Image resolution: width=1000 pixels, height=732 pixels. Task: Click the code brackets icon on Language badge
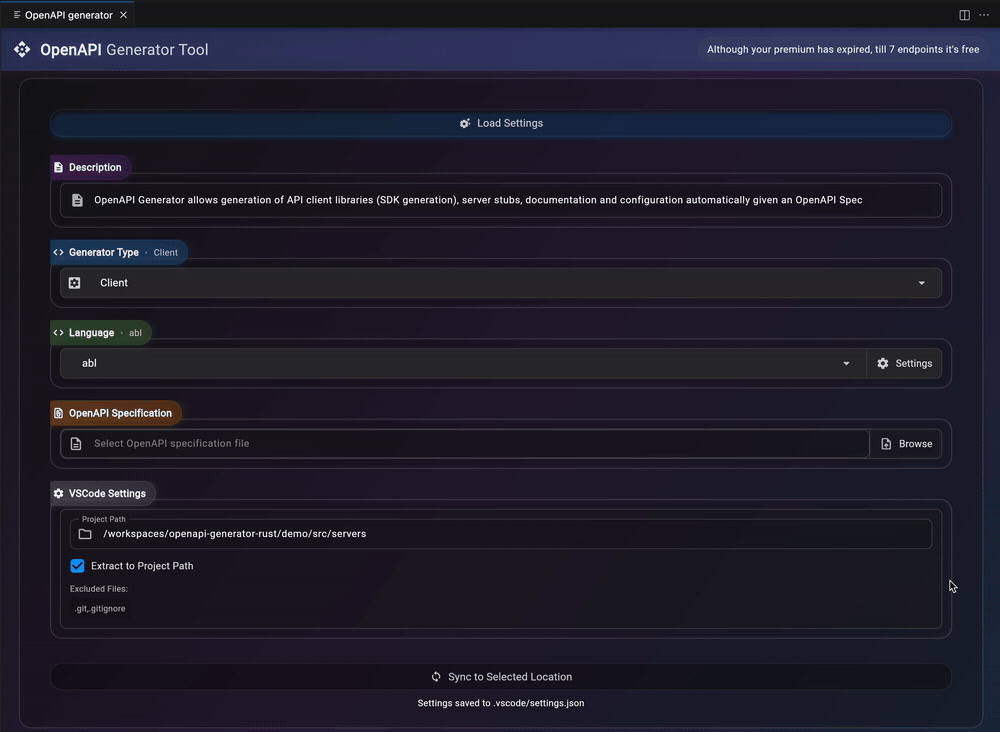58,332
